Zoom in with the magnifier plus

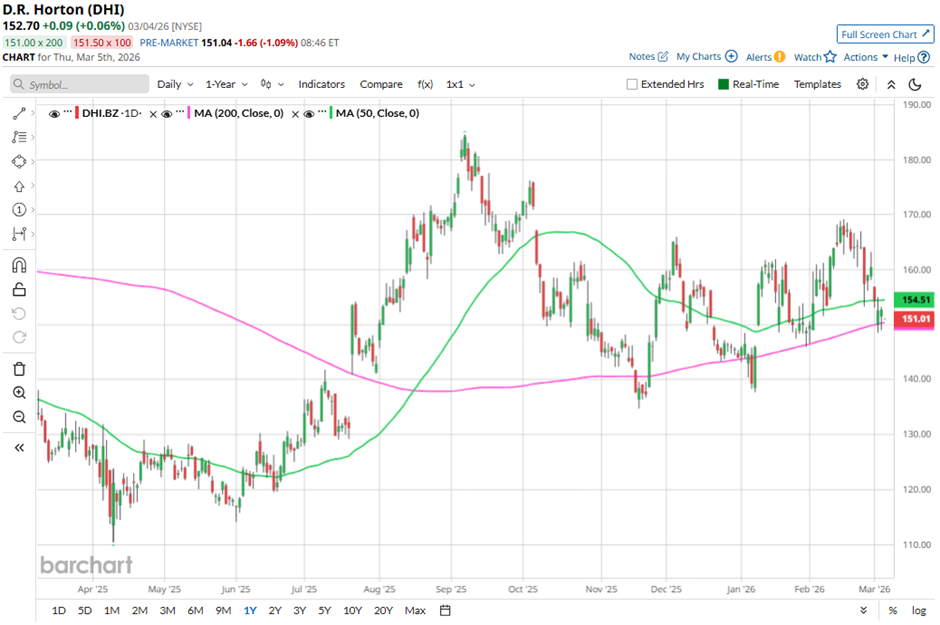(19, 392)
